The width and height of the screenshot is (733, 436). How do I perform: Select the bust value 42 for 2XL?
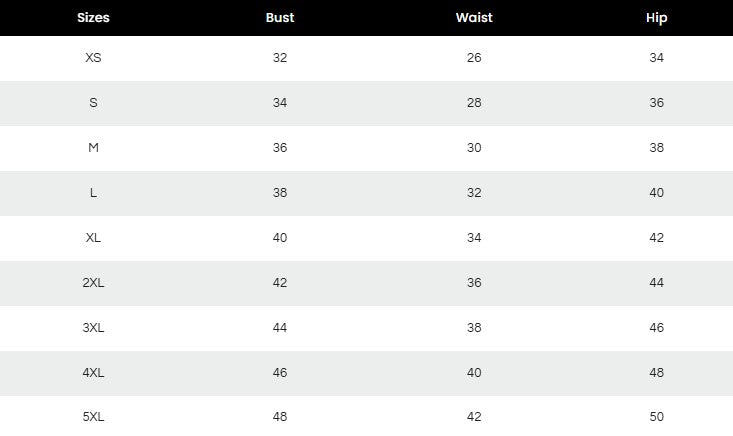pos(280,283)
